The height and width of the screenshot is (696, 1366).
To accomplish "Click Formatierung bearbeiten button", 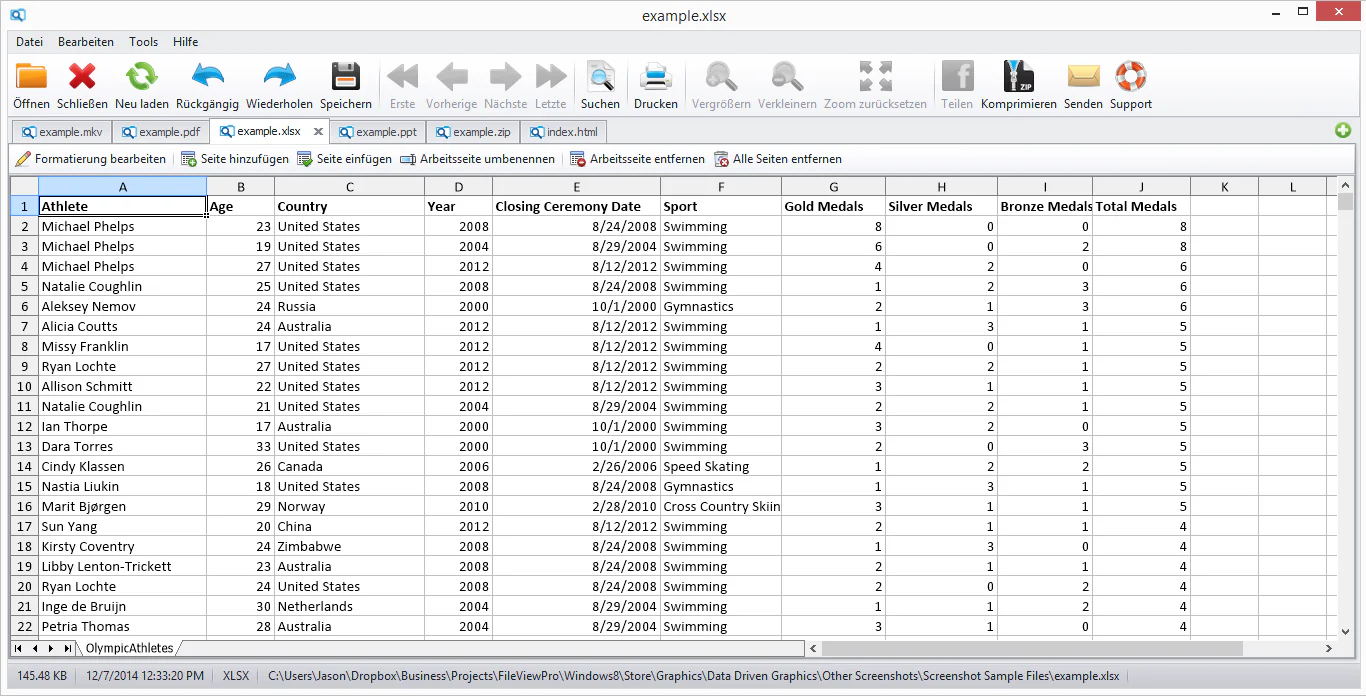I will point(91,159).
